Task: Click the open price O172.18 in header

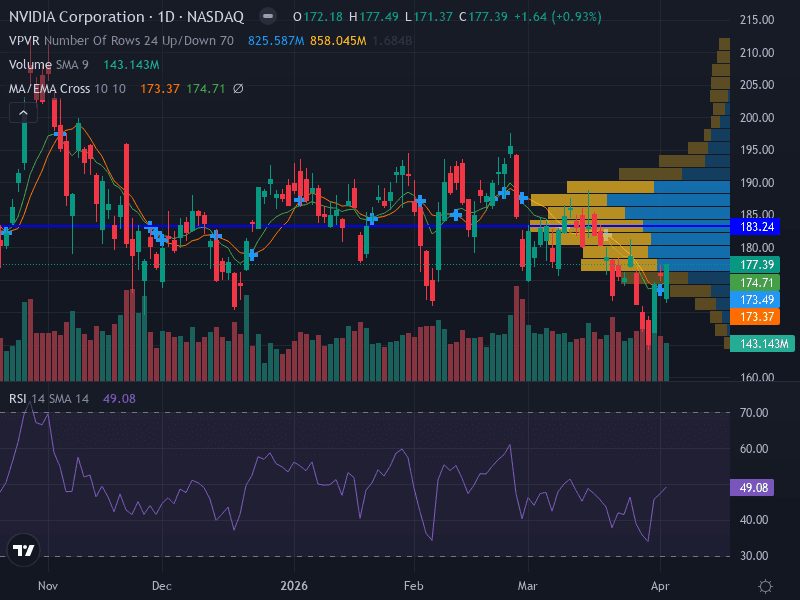Action: click(318, 17)
